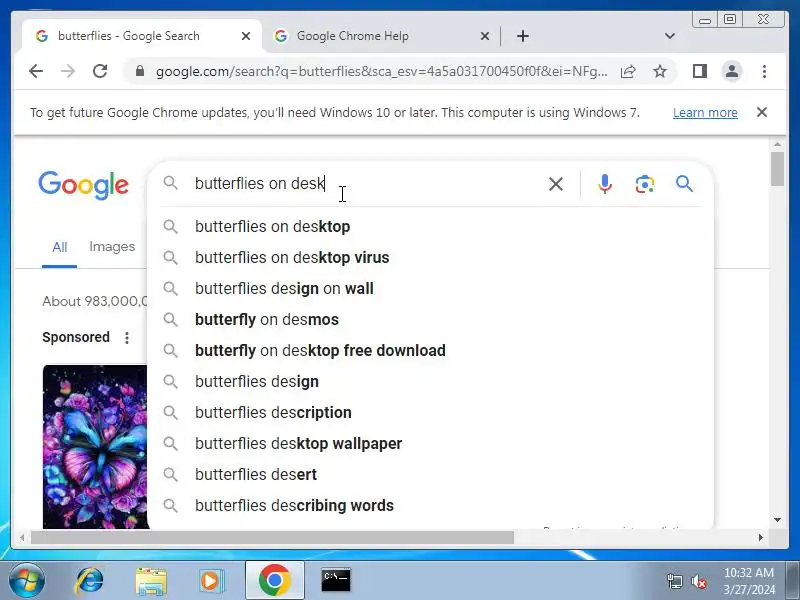800x600 pixels.
Task: Choose suggestion butterflies on desktop
Action: 430,227
